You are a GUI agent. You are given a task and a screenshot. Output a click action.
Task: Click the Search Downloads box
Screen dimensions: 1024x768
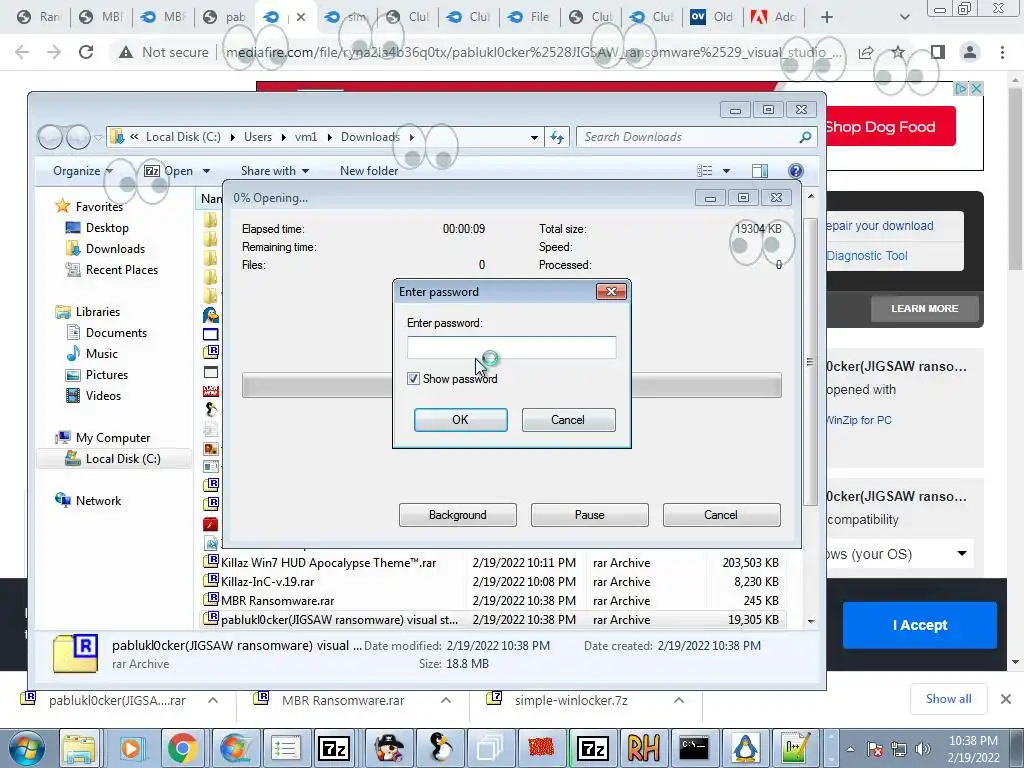689,137
